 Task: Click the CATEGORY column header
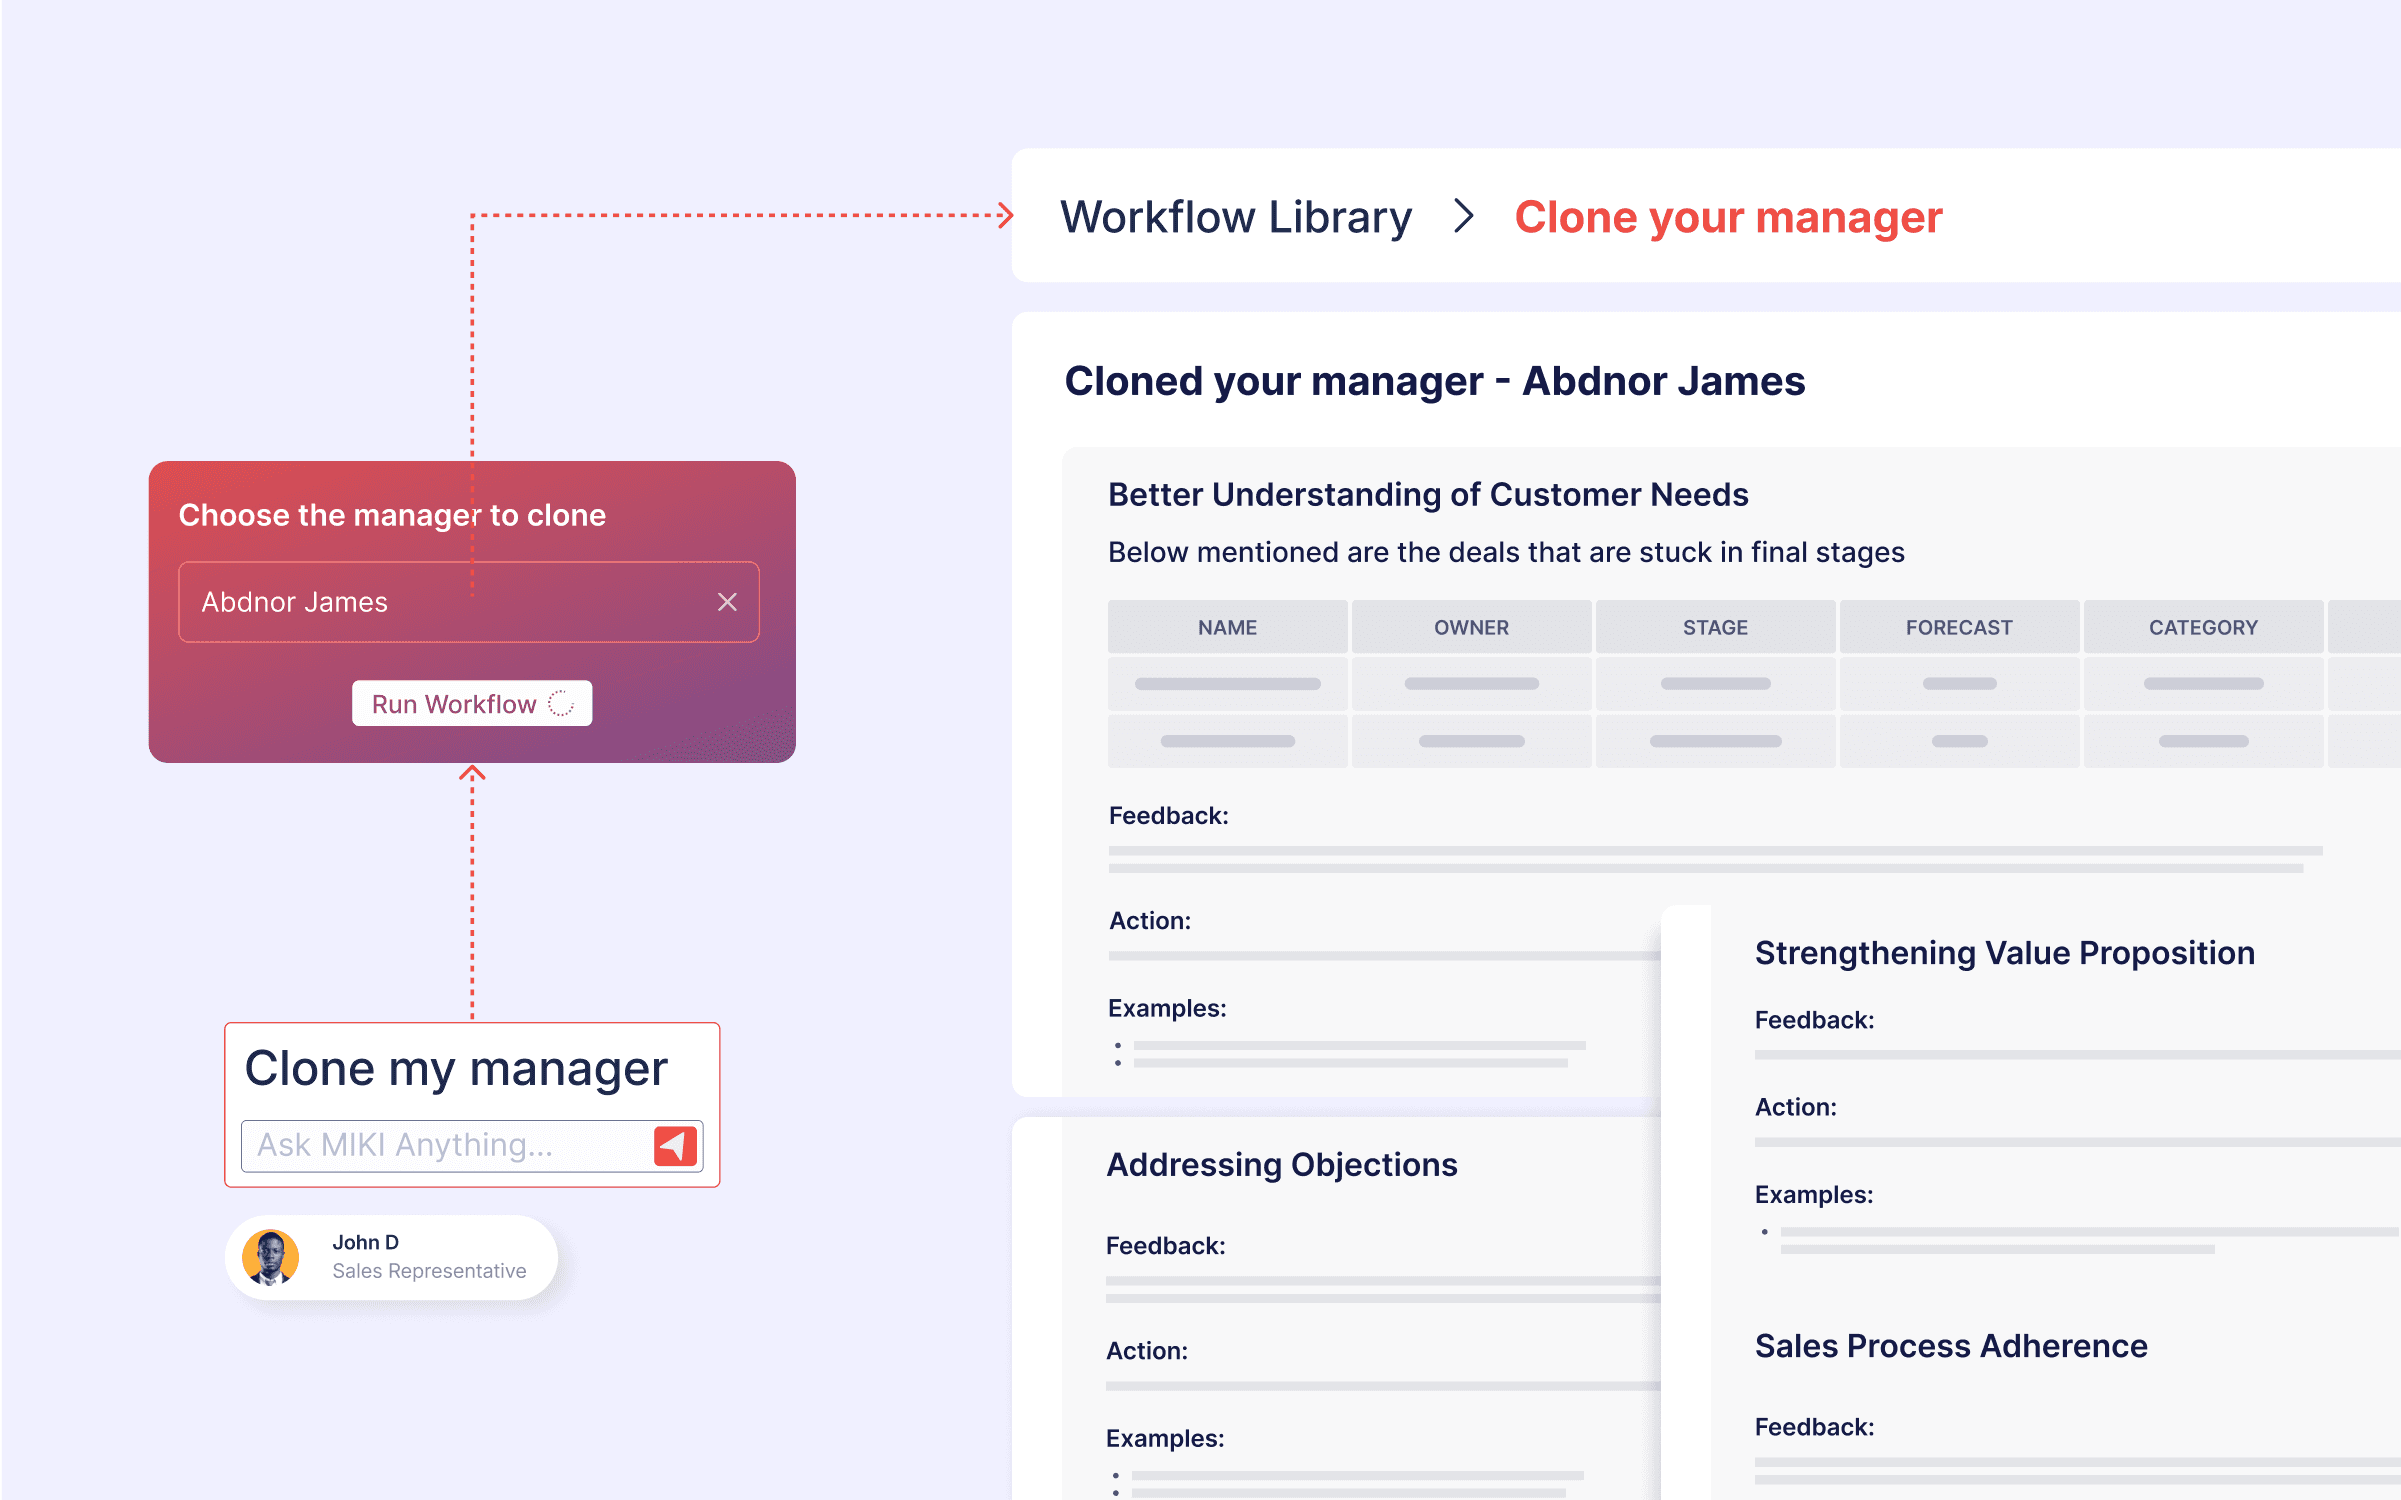[2203, 627]
